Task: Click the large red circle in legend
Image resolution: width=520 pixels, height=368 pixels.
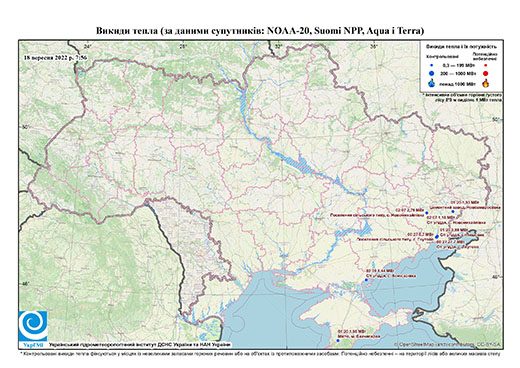Action: 486,74
